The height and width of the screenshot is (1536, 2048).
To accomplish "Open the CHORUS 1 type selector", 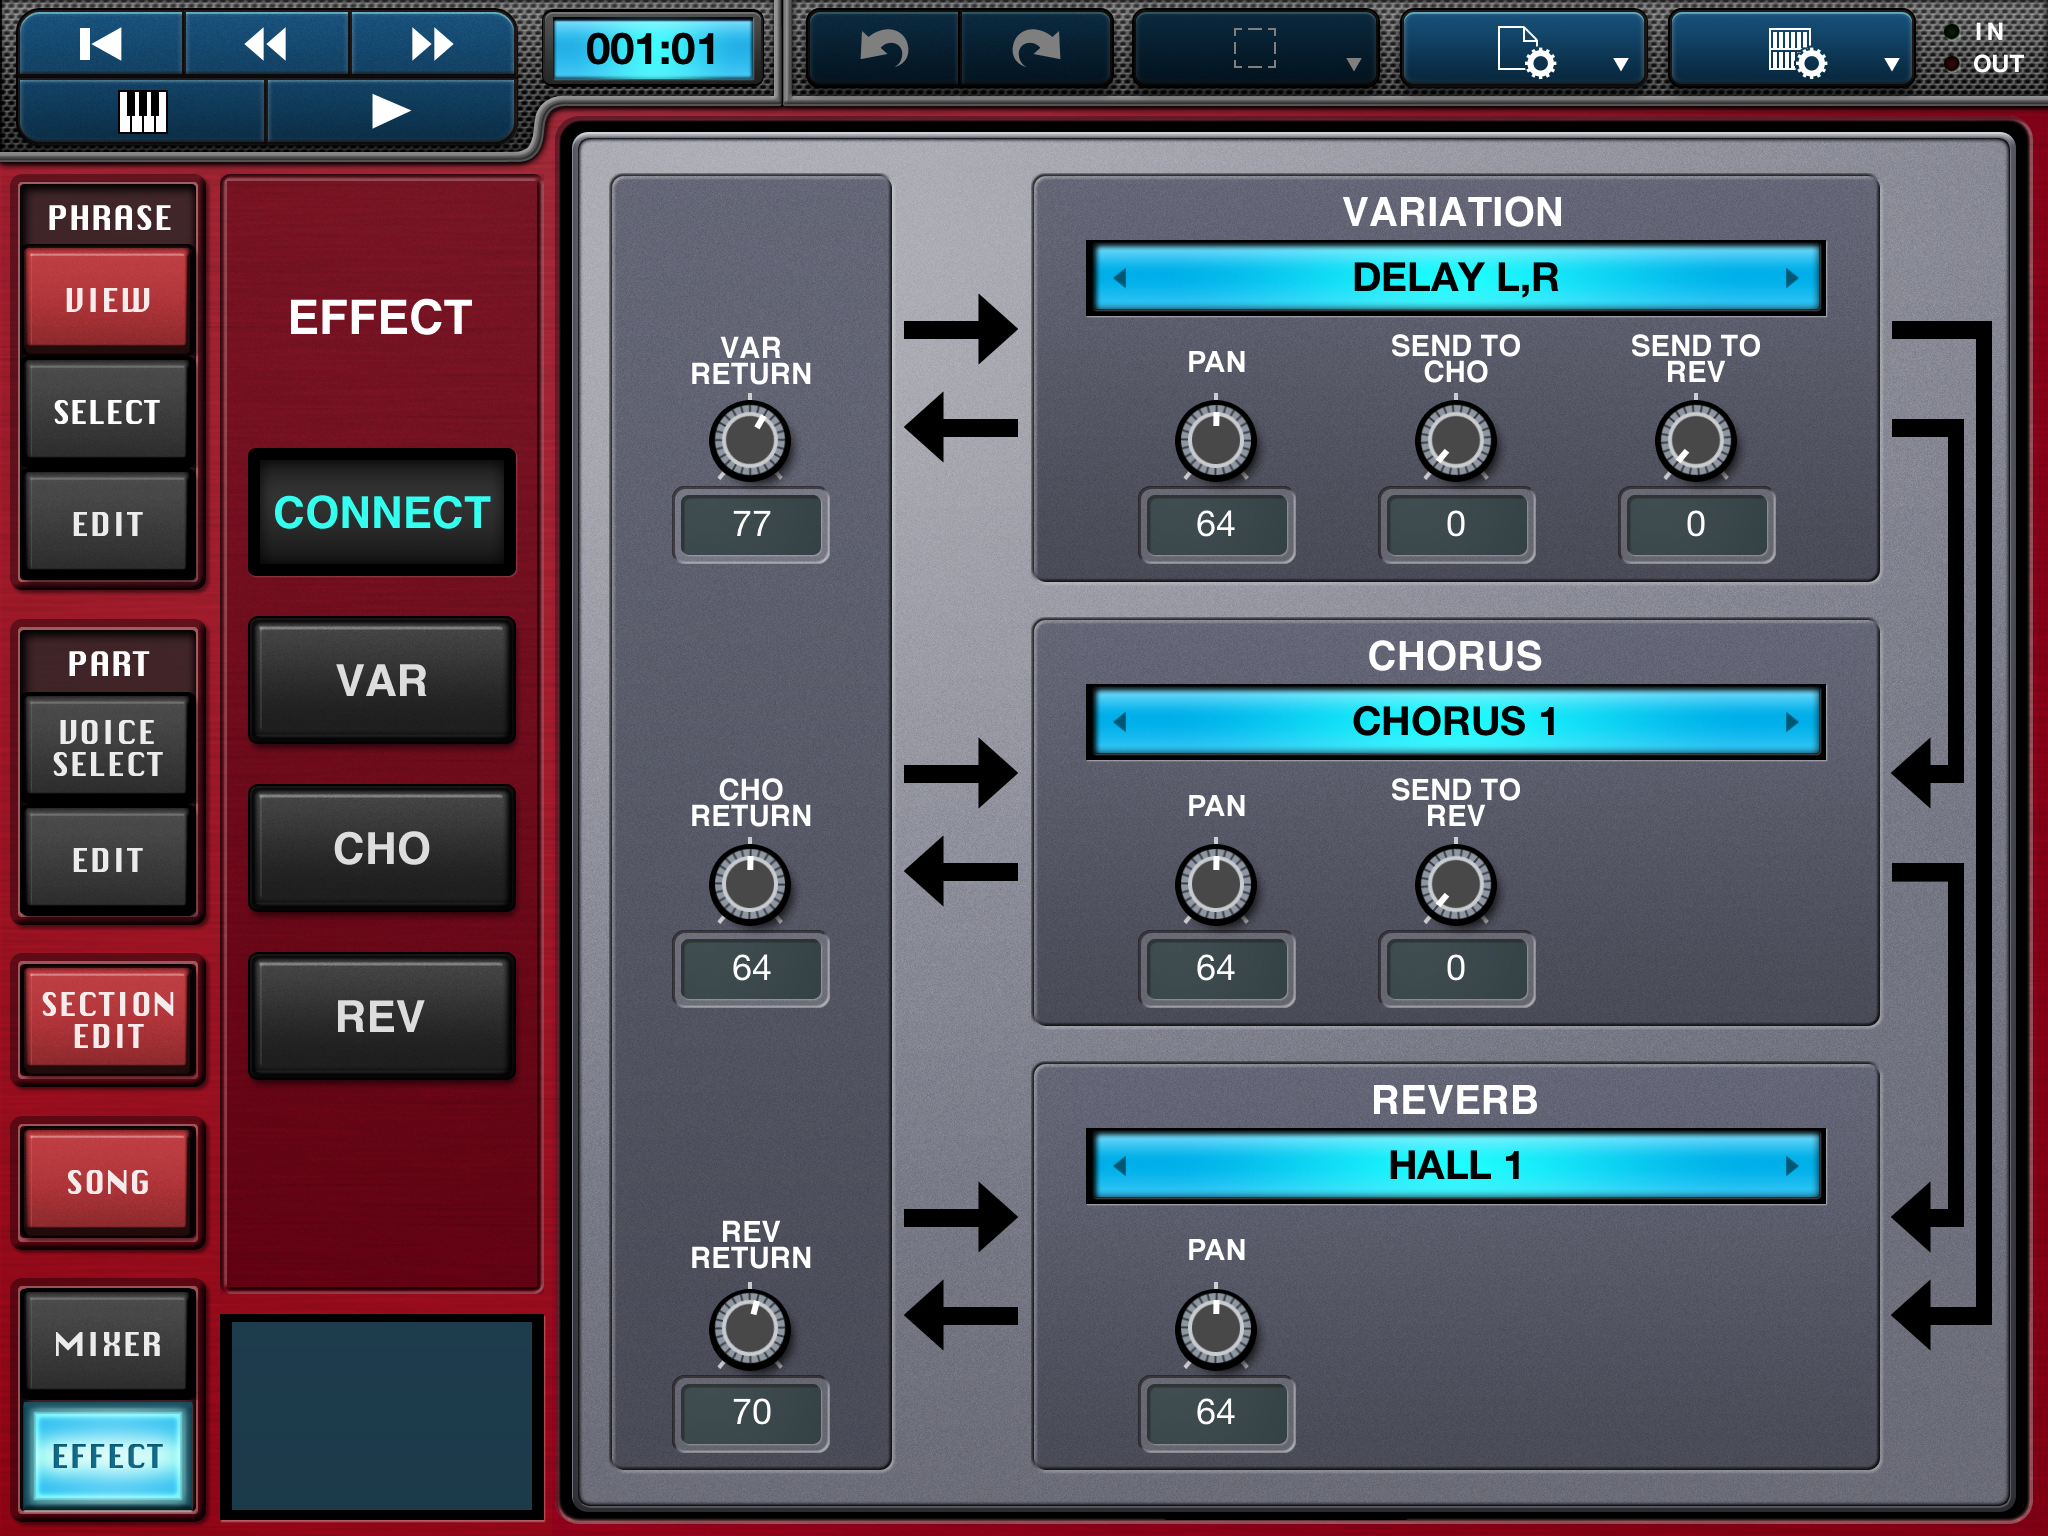I will (1456, 722).
